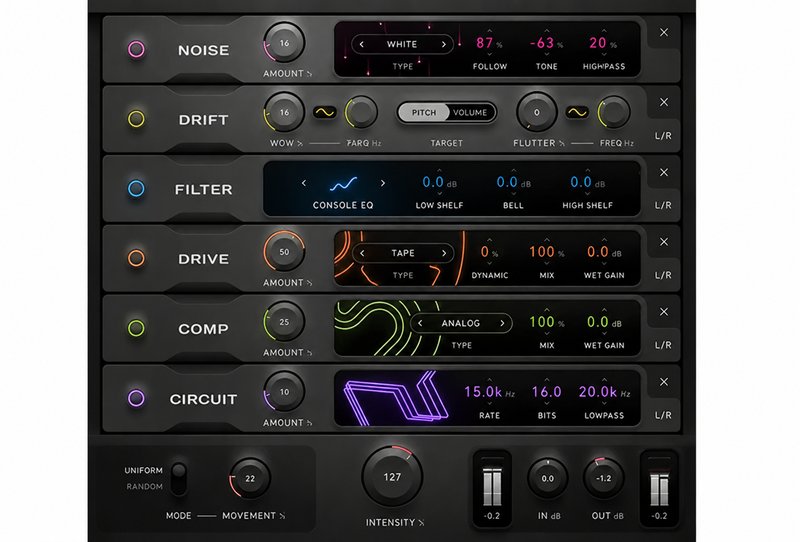Viewport: 800px width, 542px height.
Task: Click the Noise Amount knob at 16
Action: pyautogui.click(x=284, y=43)
